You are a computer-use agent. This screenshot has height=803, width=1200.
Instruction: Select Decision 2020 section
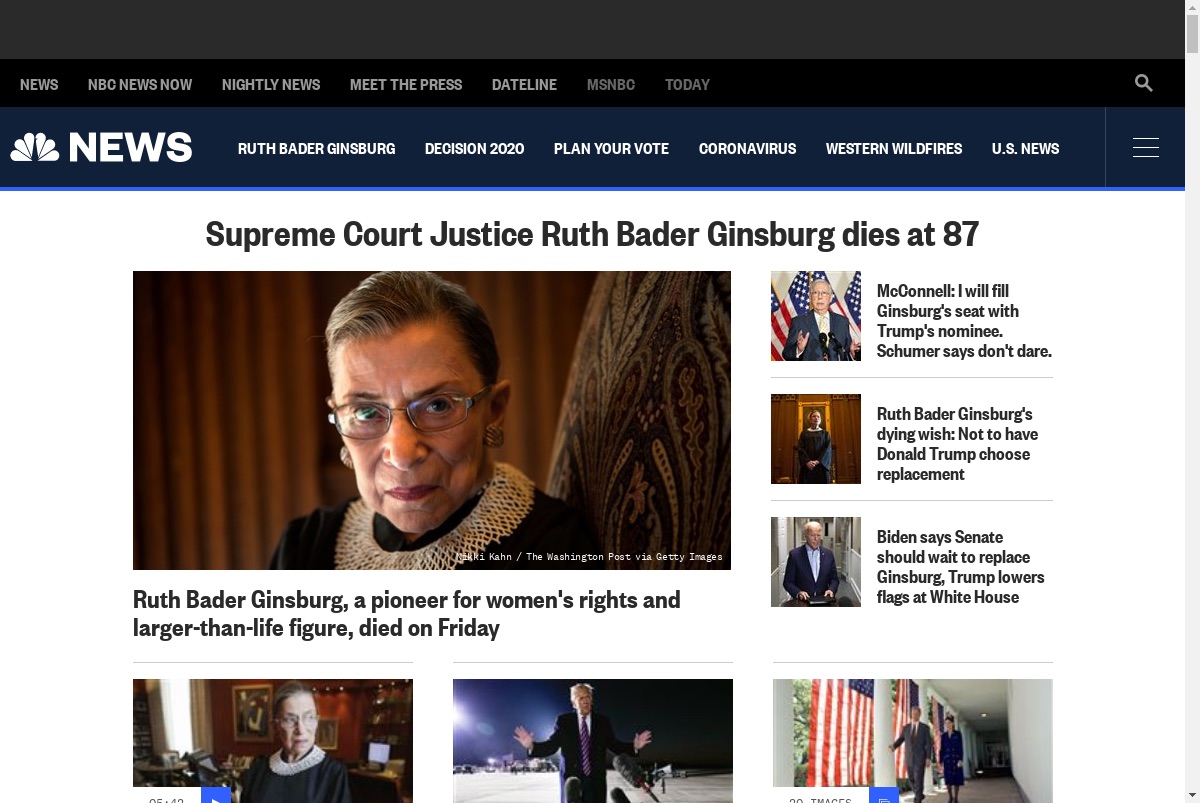(474, 148)
